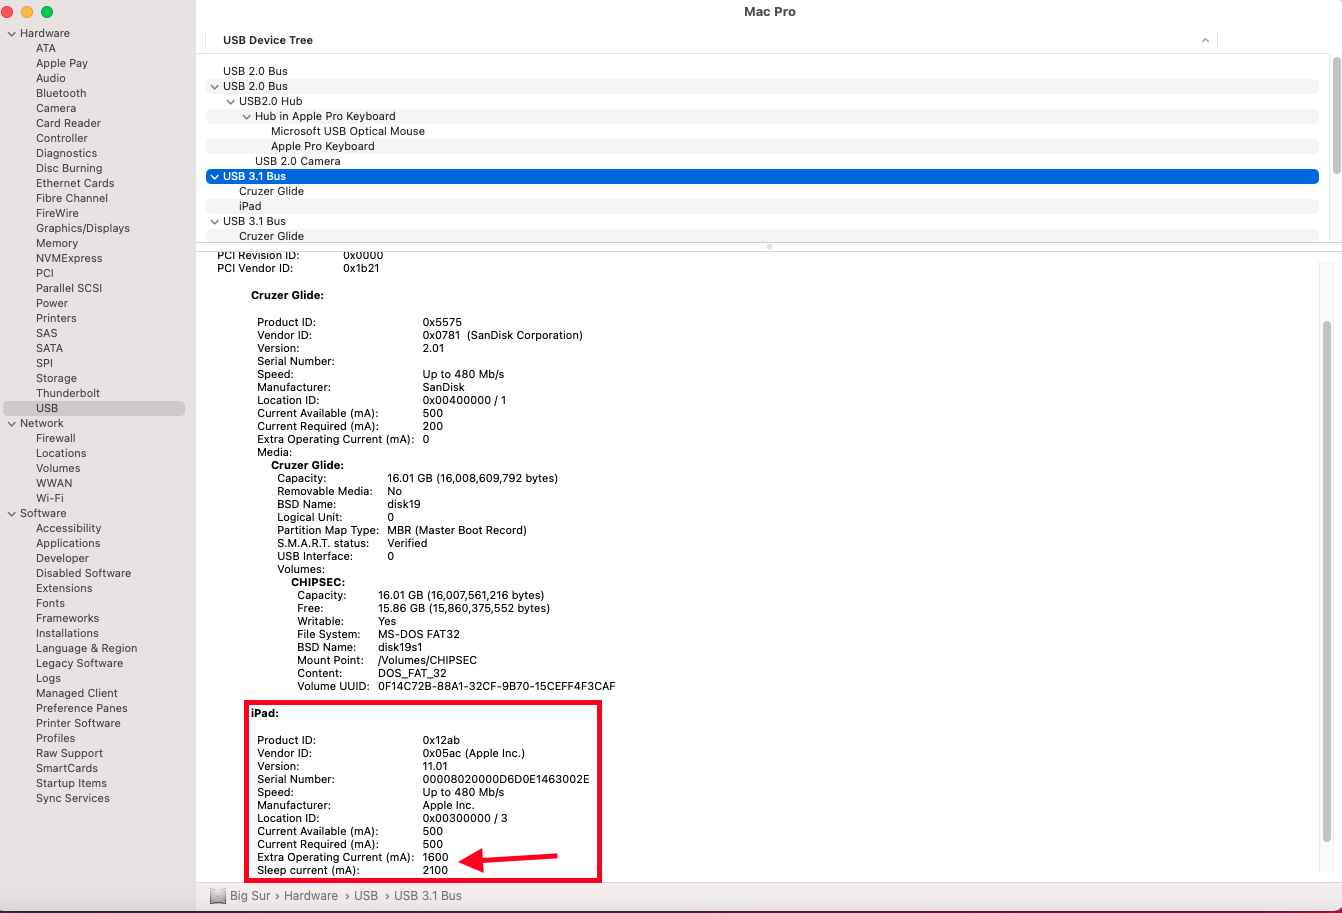
Task: Open Applications under Software
Action: tap(68, 543)
